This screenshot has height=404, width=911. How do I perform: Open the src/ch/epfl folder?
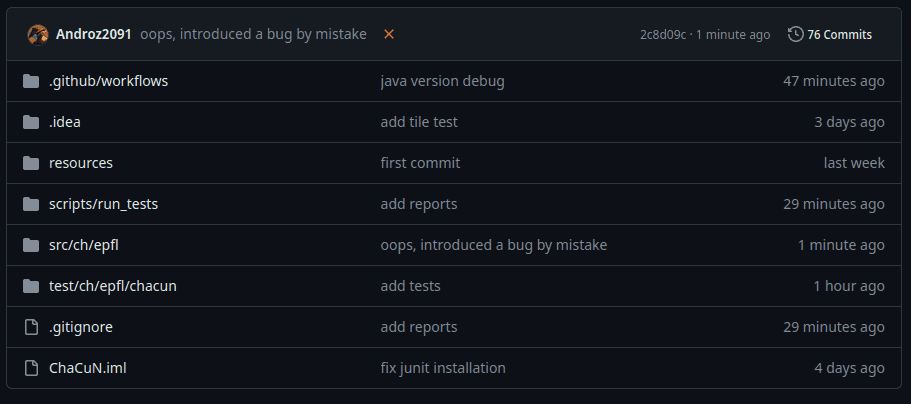click(x=84, y=245)
